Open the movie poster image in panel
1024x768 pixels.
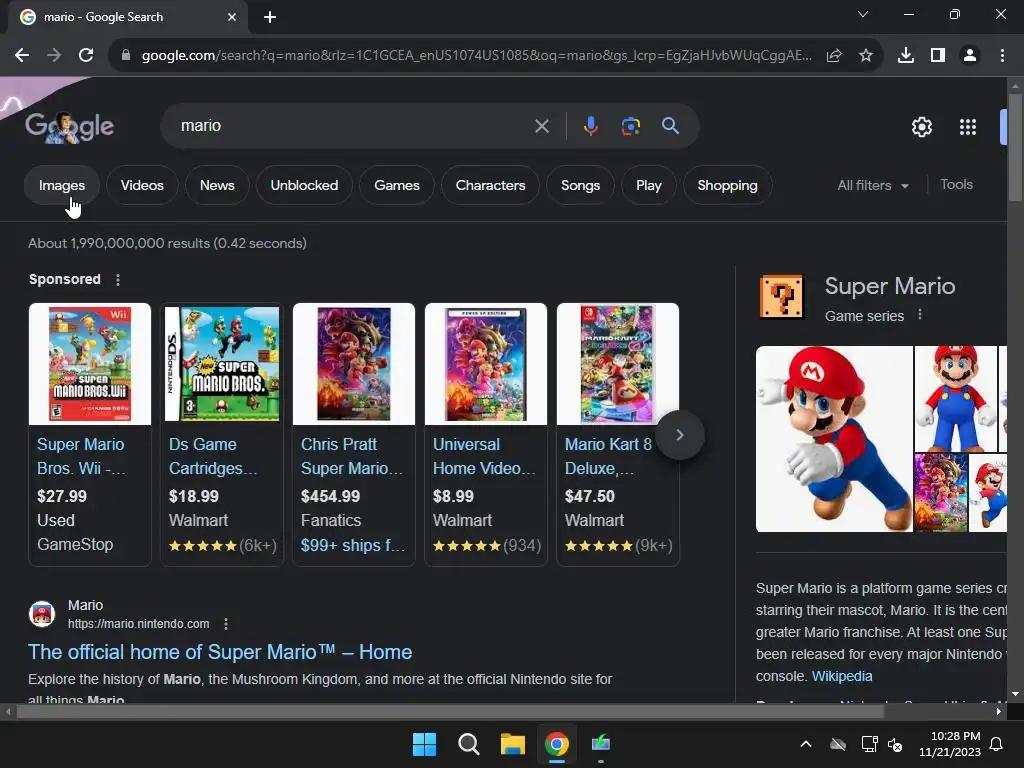click(x=940, y=492)
